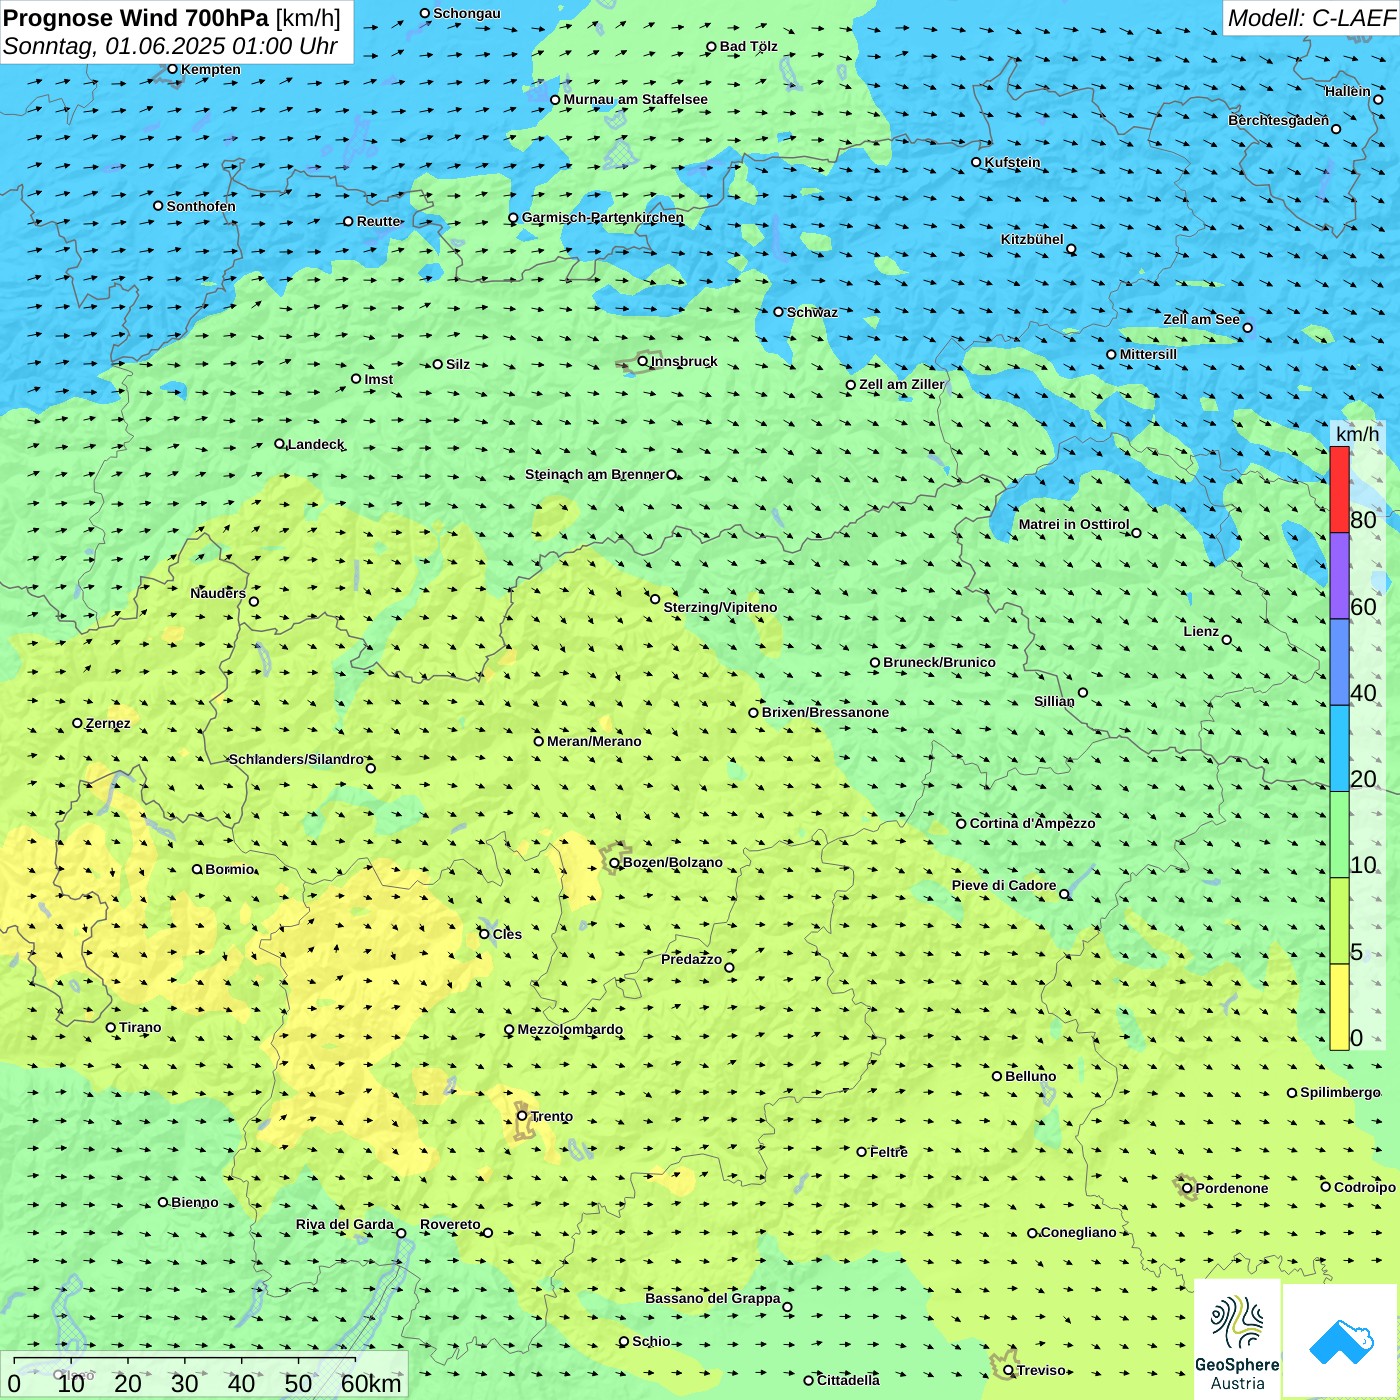Click the Meran/Merano location marker
Viewport: 1400px width, 1400px height.
[539, 741]
